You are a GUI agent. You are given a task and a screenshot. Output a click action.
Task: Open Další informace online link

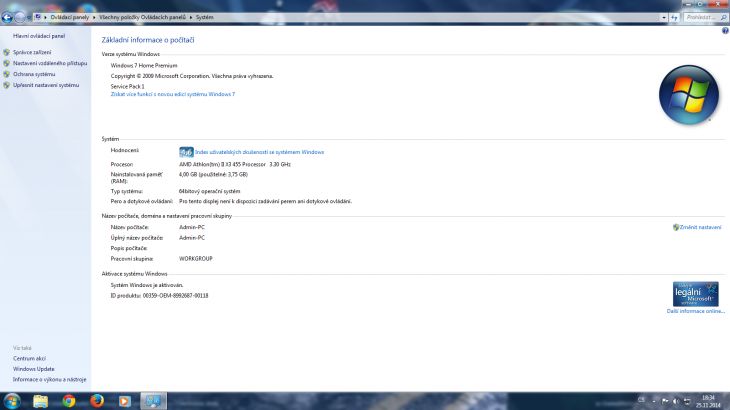click(696, 311)
